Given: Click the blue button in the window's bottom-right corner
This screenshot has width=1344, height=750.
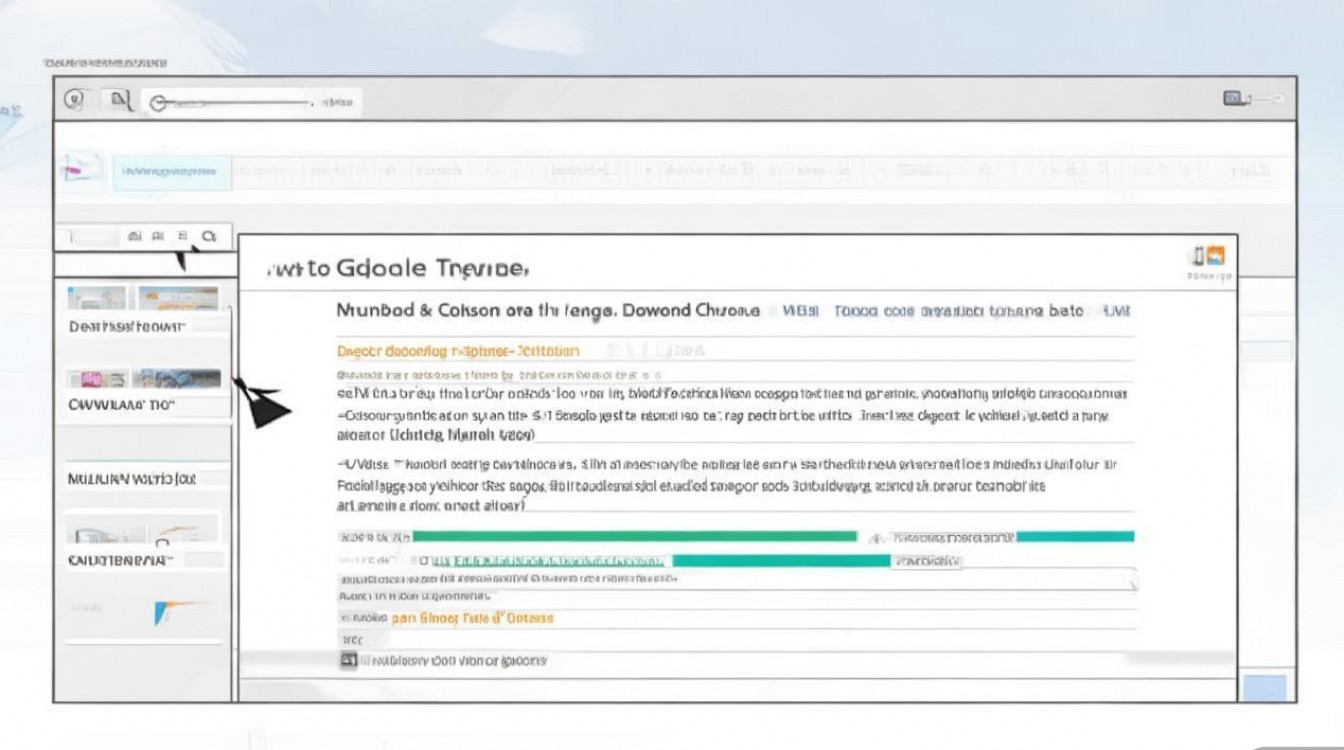Looking at the screenshot, I should pos(1266,688).
